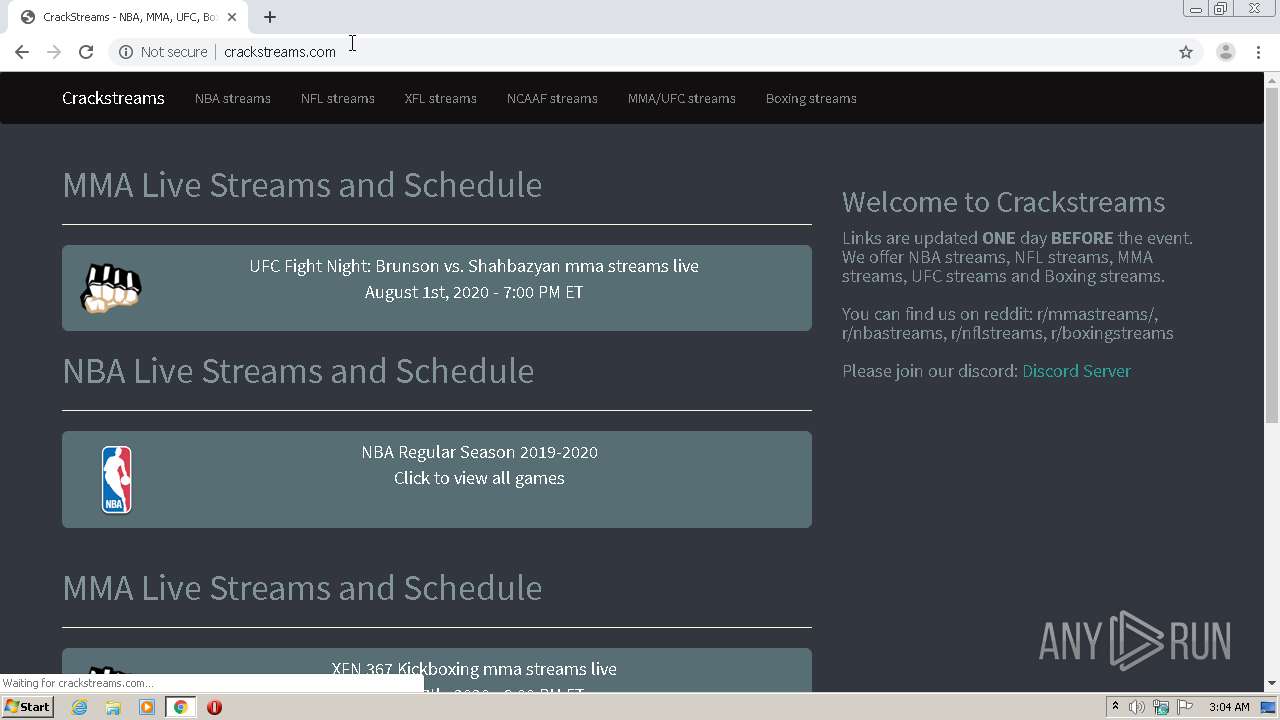Open the network tray icon

pos(1161,707)
